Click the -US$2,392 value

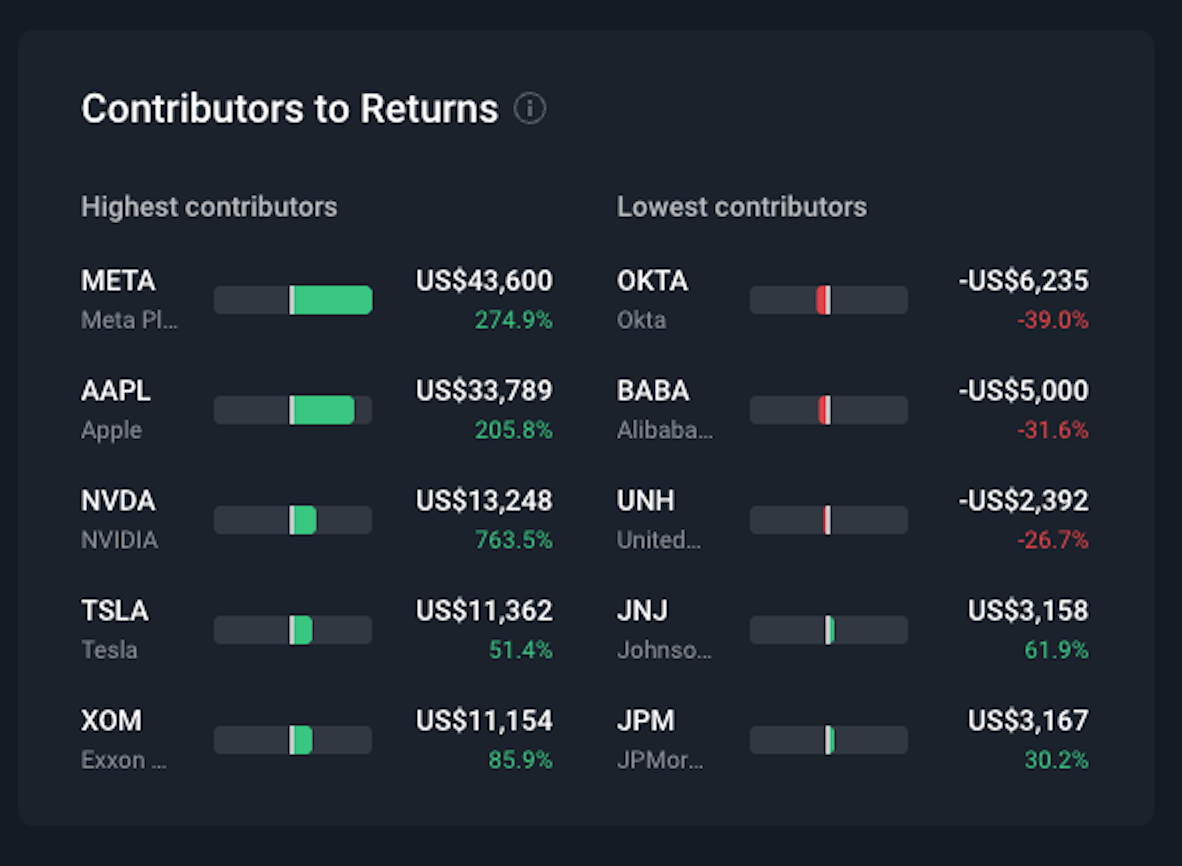point(1024,501)
